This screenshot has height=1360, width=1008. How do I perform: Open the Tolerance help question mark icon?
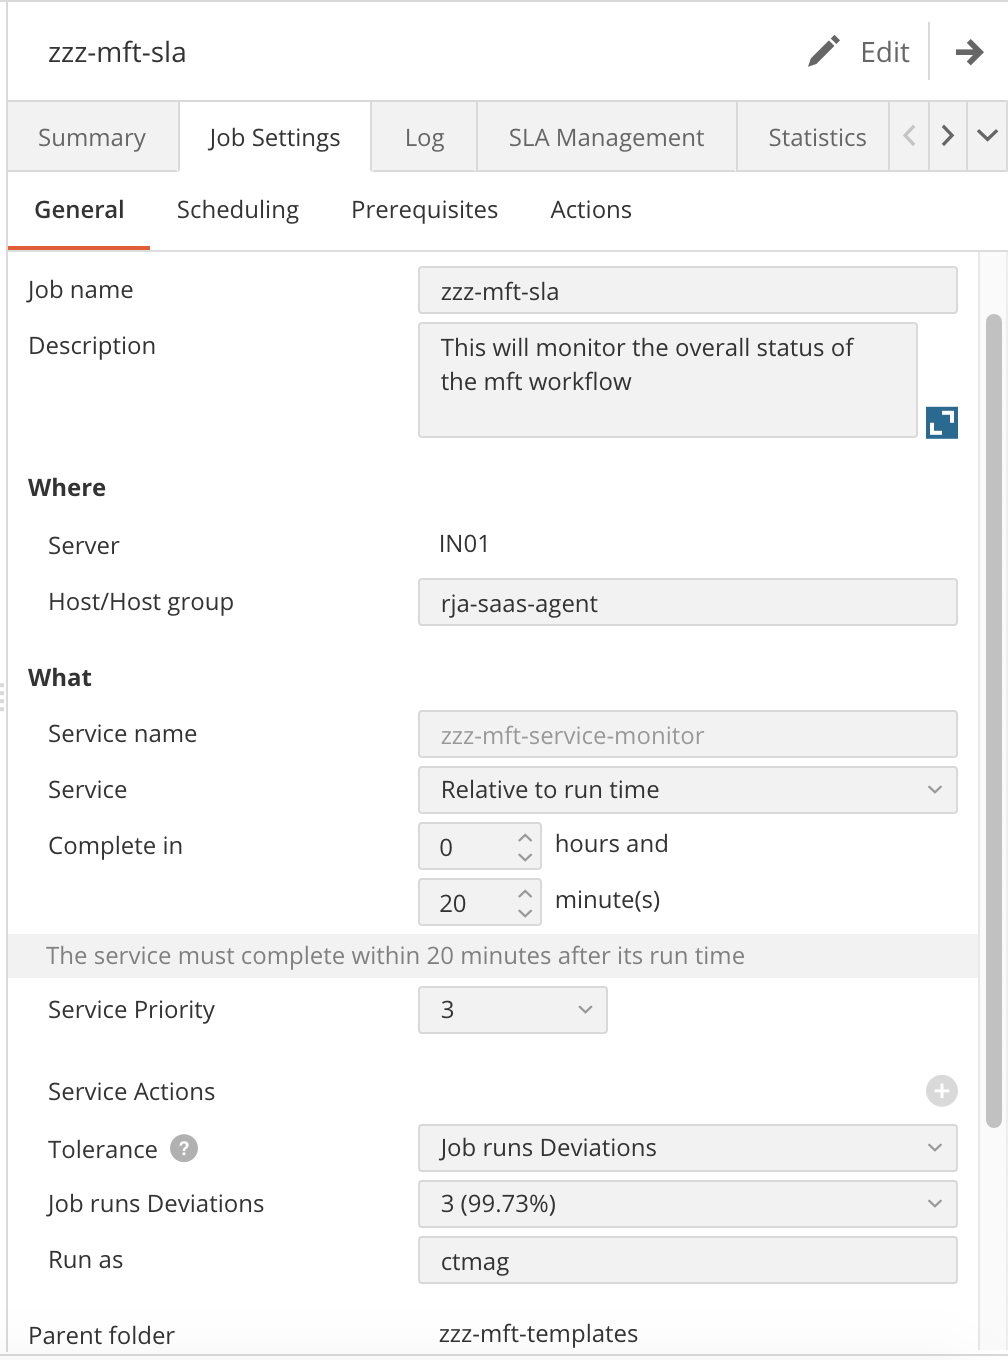pyautogui.click(x=183, y=1149)
